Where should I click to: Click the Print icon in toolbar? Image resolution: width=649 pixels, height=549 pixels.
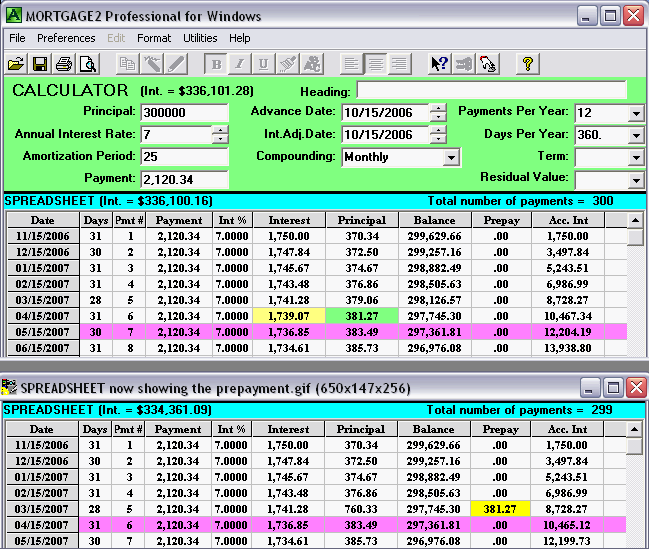[64, 64]
